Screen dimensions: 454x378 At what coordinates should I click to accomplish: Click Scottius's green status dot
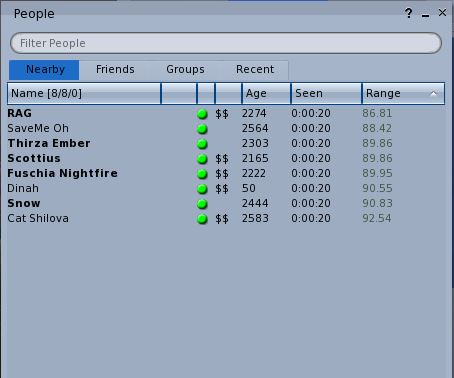coord(202,159)
